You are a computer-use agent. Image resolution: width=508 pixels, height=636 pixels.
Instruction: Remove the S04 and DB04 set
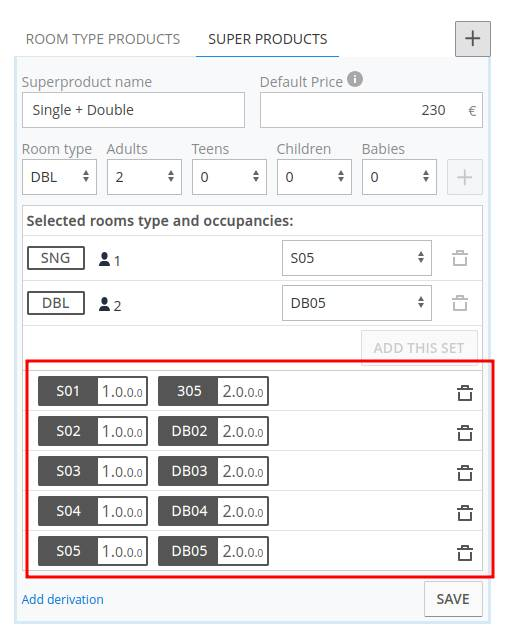pyautogui.click(x=465, y=512)
